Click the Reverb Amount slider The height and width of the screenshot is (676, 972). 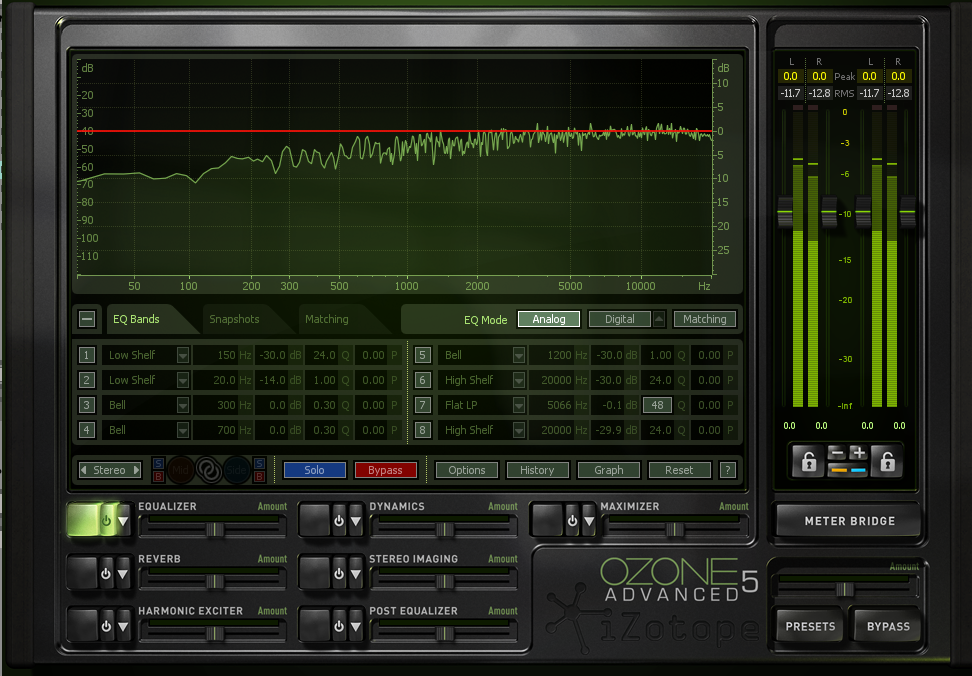click(x=214, y=581)
